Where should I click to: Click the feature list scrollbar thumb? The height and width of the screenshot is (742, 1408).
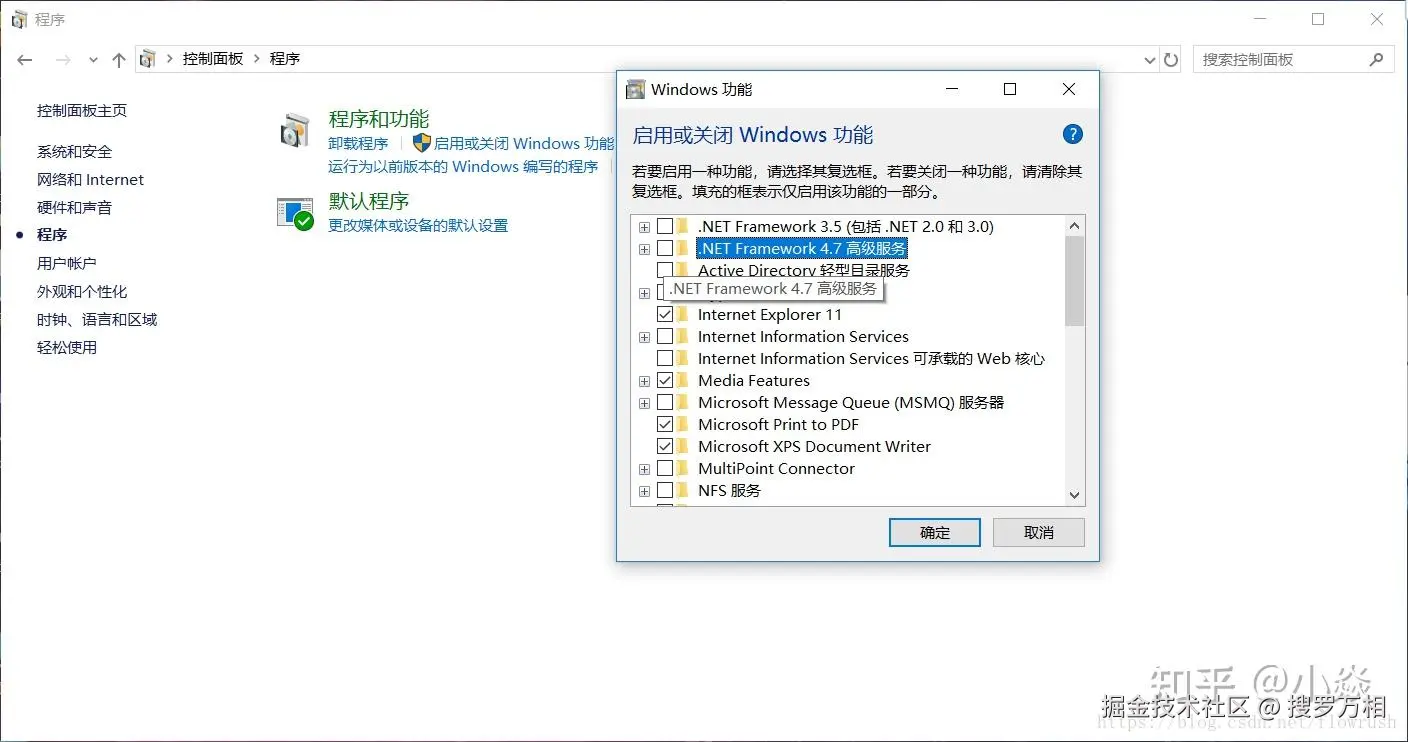pos(1075,281)
